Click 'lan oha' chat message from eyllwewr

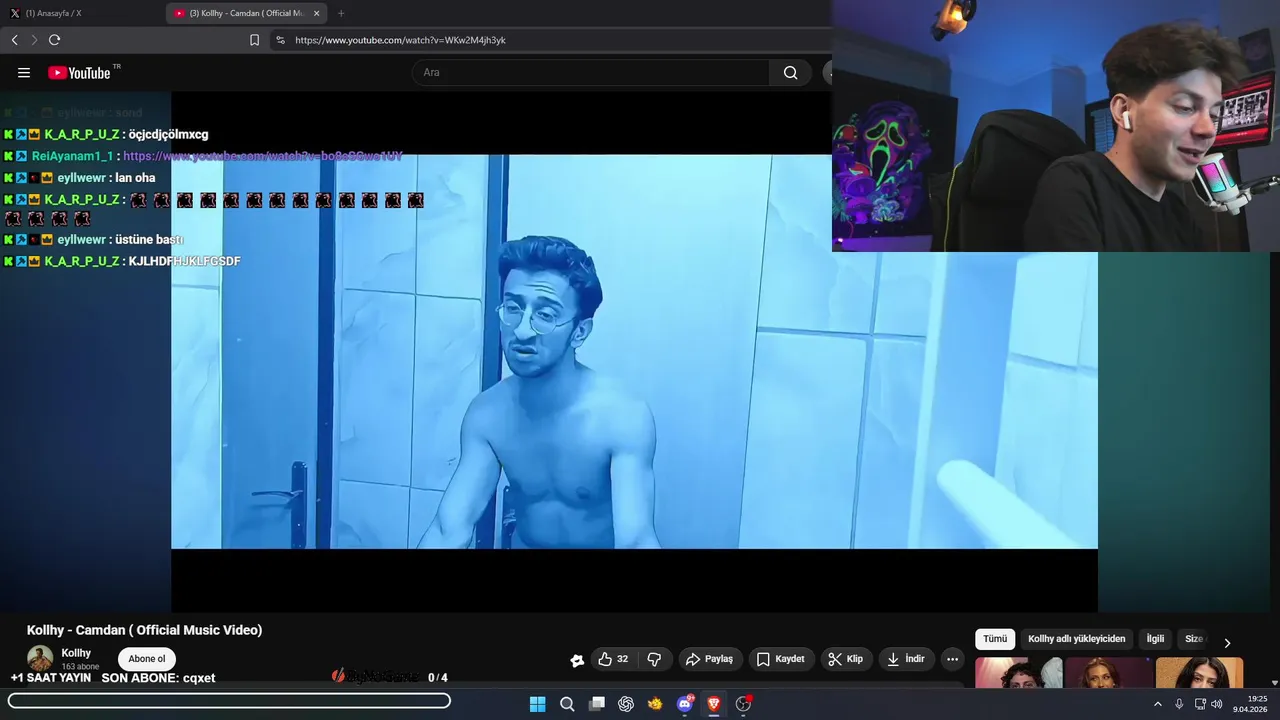click(135, 178)
